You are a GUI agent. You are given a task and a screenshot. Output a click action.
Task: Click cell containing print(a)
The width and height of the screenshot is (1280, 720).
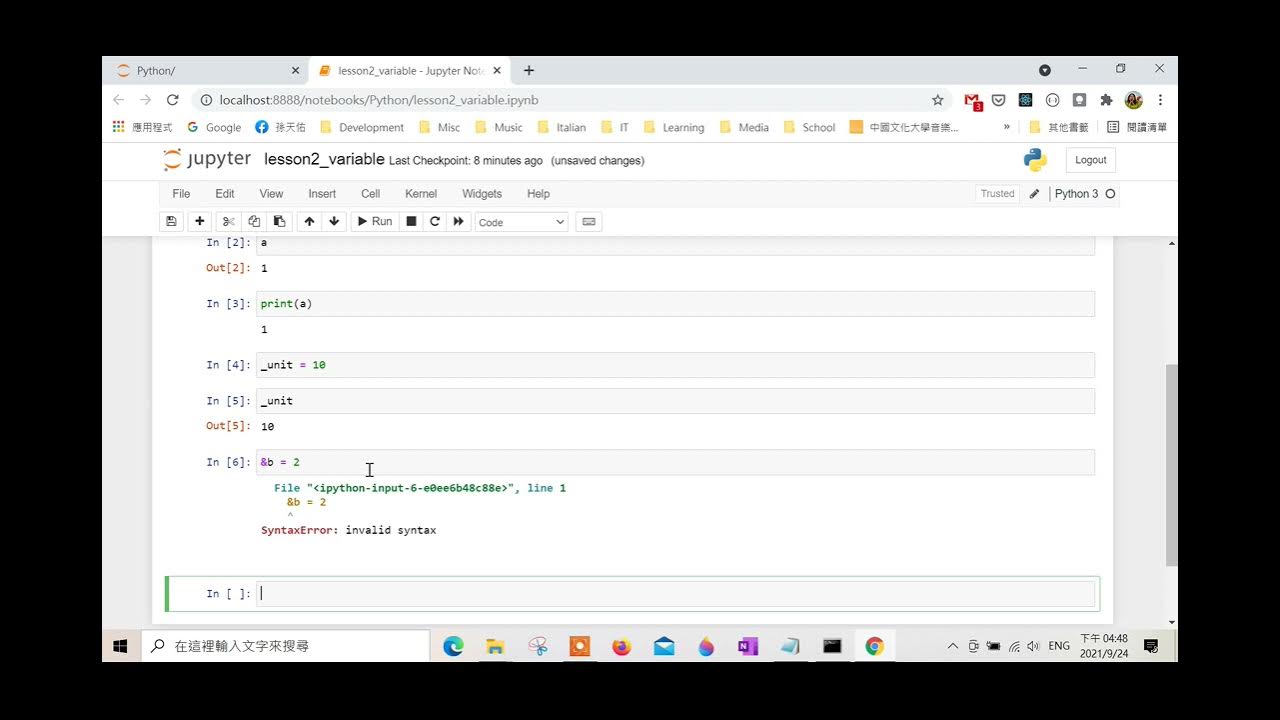click(675, 303)
